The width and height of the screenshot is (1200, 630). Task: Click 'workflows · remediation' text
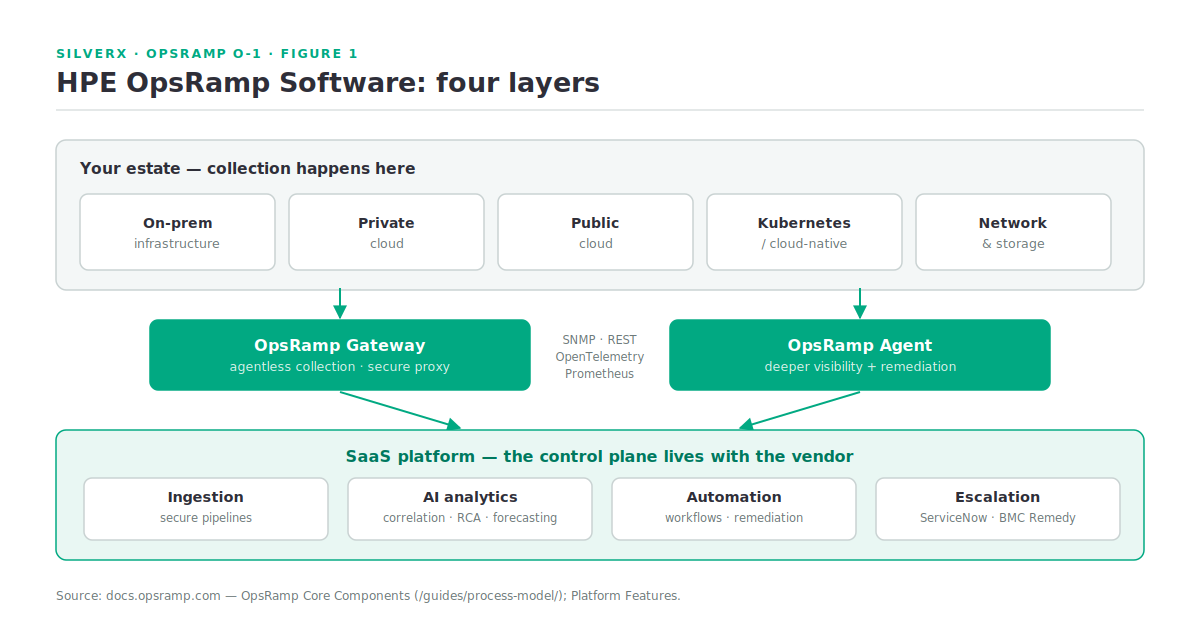pyautogui.click(x=734, y=518)
